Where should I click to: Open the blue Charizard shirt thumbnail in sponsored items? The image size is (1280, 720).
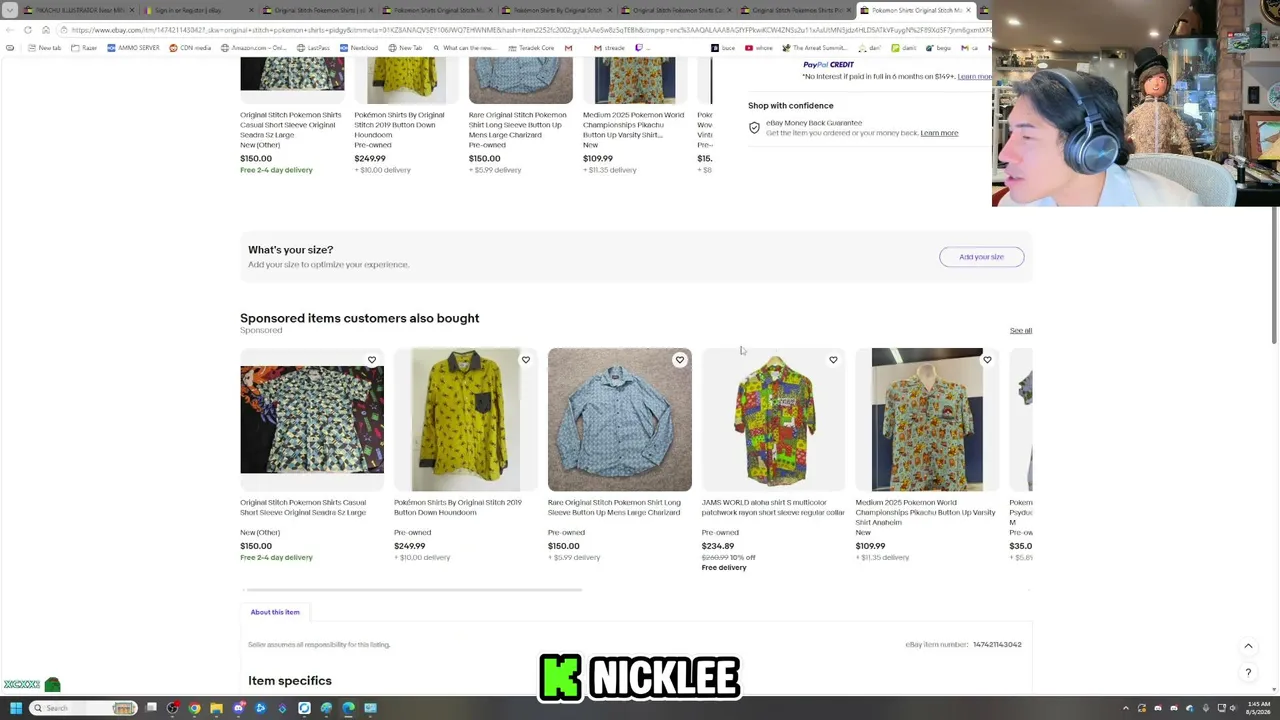620,420
